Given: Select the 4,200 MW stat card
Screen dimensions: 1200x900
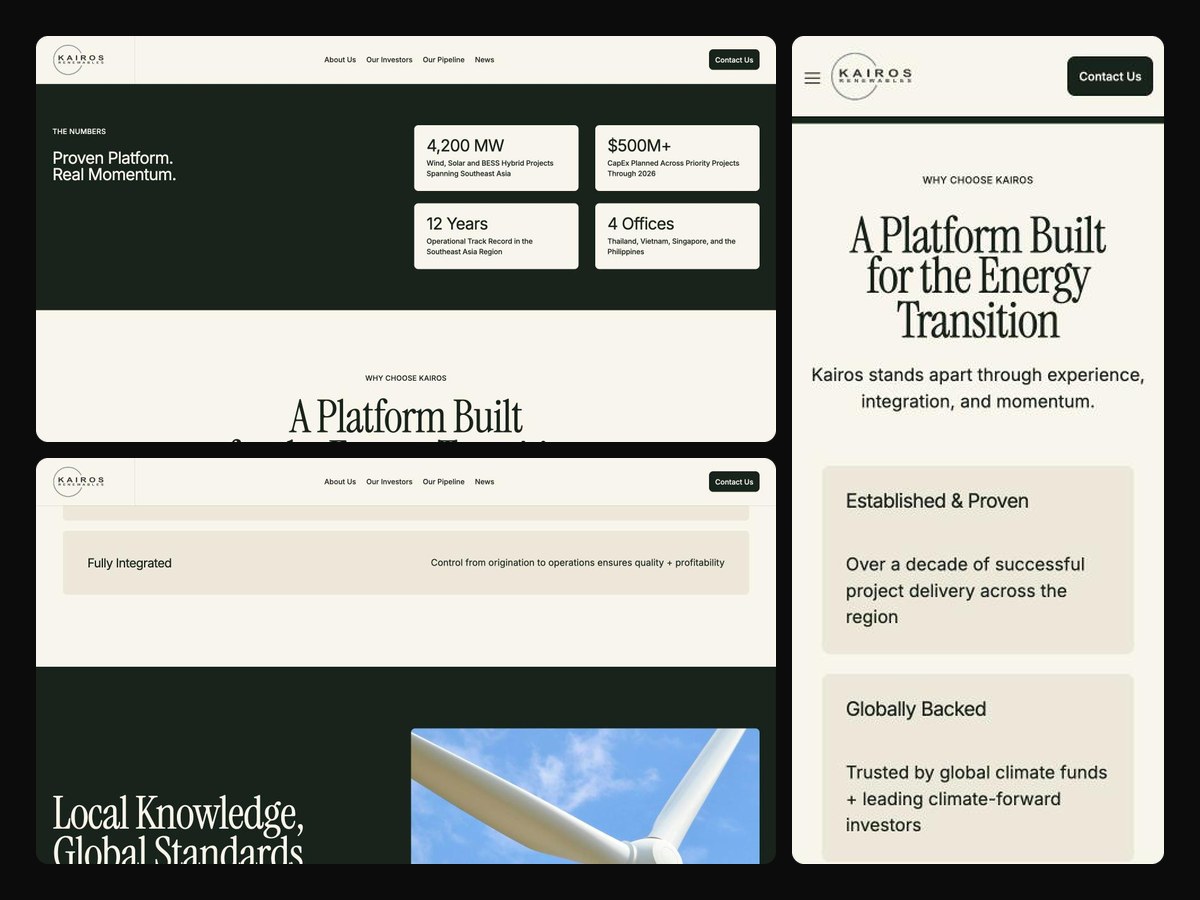Looking at the screenshot, I should point(496,158).
